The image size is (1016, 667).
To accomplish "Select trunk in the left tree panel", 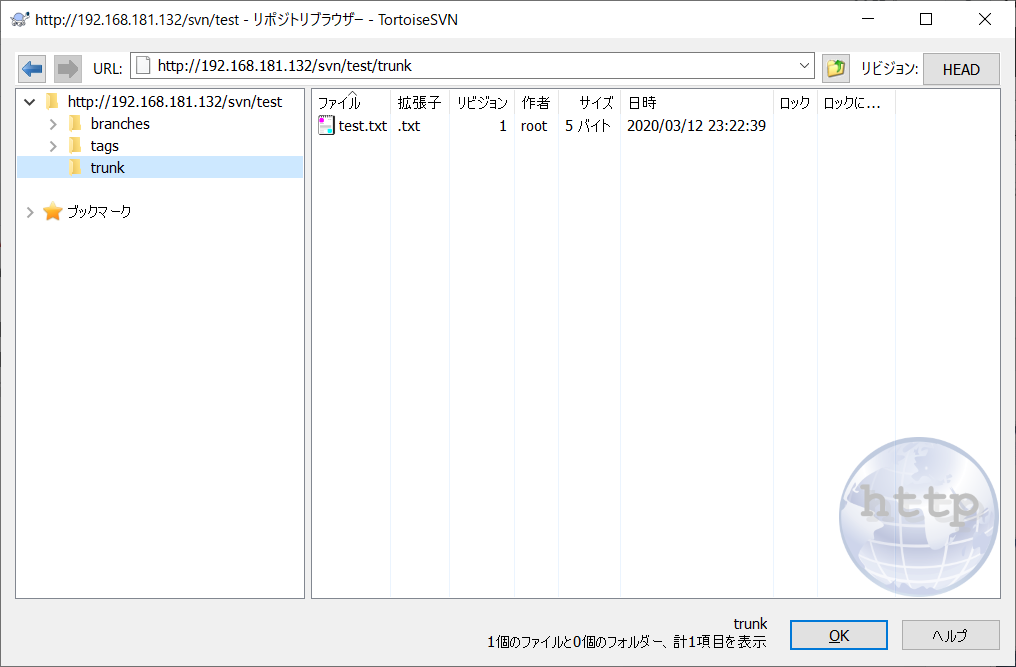I will coord(105,167).
